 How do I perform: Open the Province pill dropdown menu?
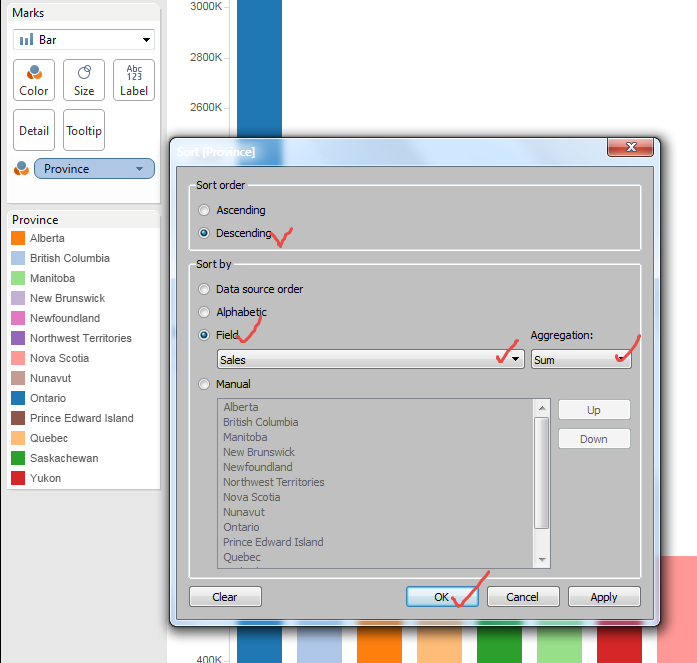pyautogui.click(x=139, y=169)
